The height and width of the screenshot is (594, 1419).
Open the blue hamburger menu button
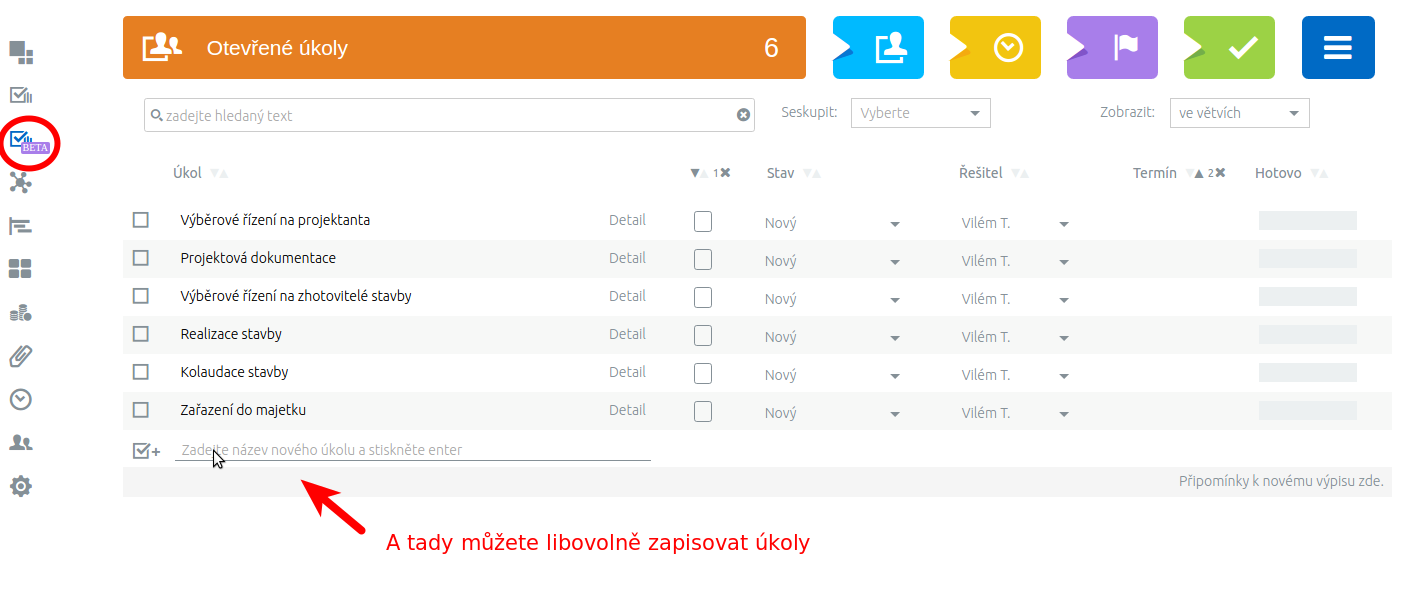[x=1338, y=48]
